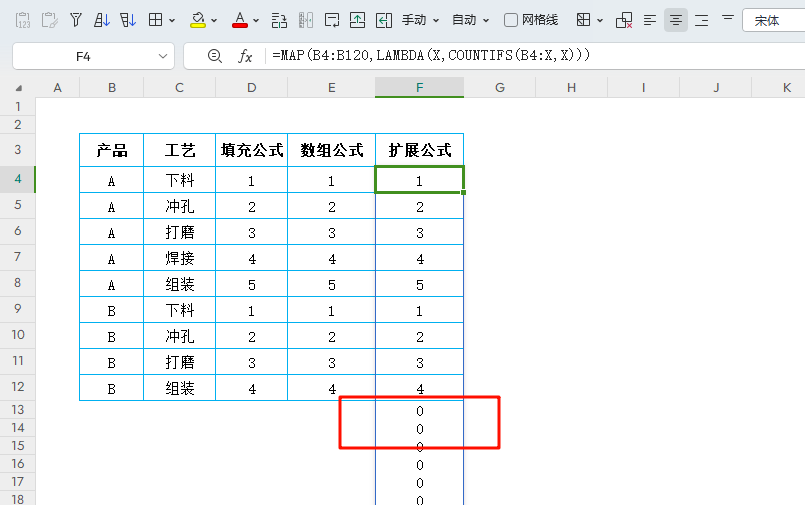Click the sort descending icon
The width and height of the screenshot is (805, 505).
128,20
